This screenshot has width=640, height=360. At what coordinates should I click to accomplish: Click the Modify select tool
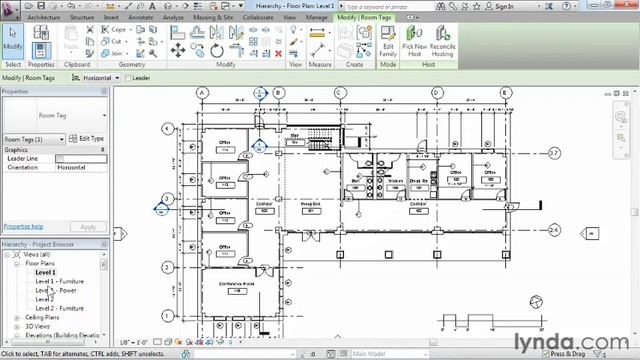click(x=13, y=42)
